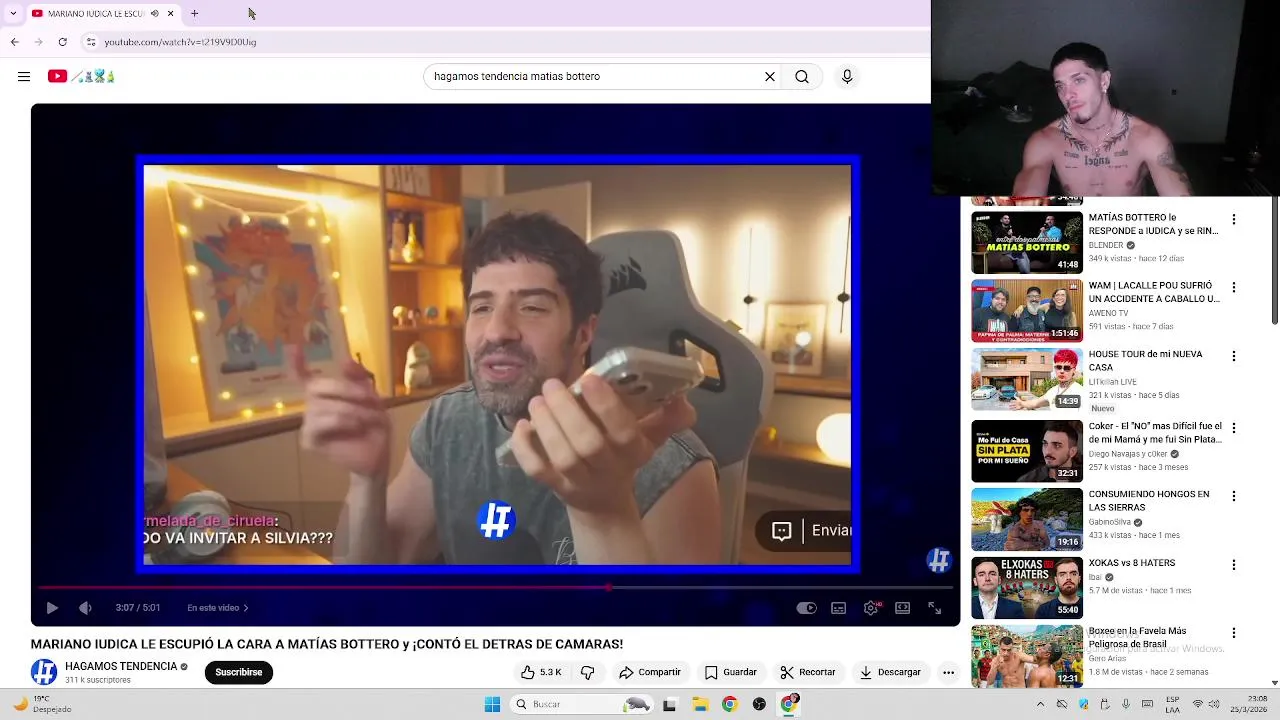Click the video player scene
Screen dimensions: 1280x720
click(x=496, y=364)
